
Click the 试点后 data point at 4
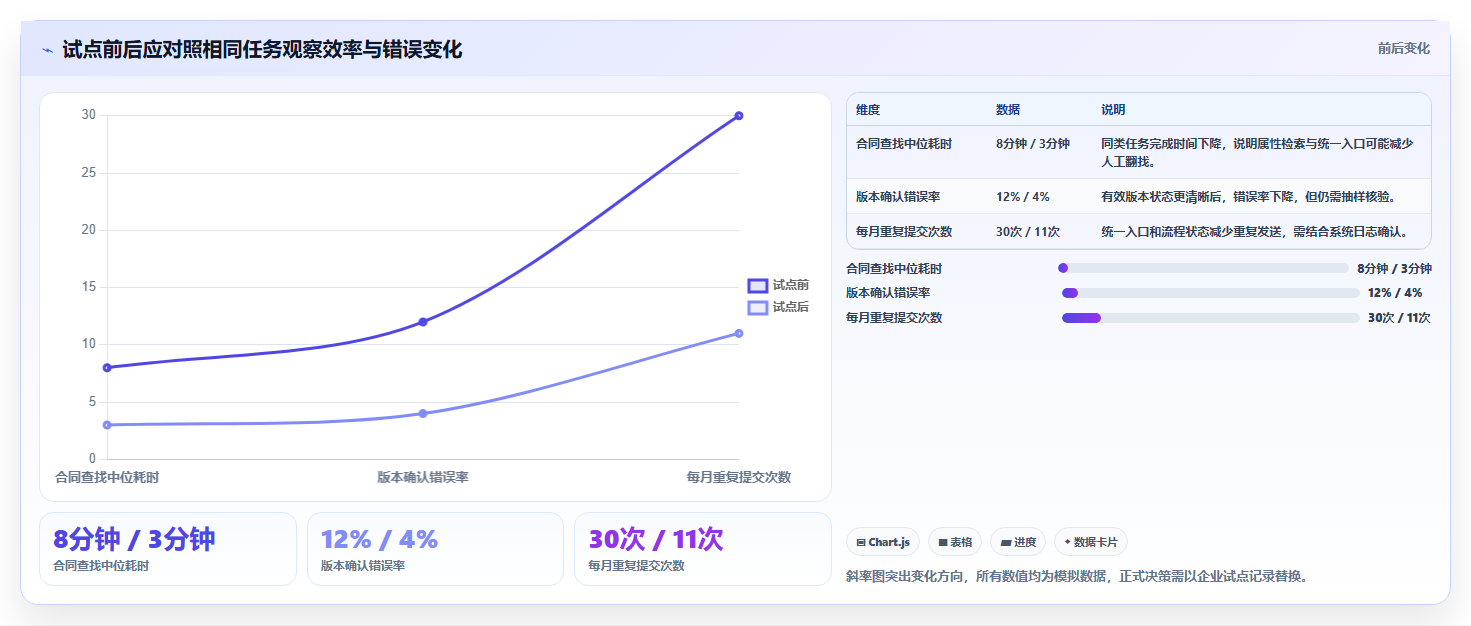coord(423,413)
